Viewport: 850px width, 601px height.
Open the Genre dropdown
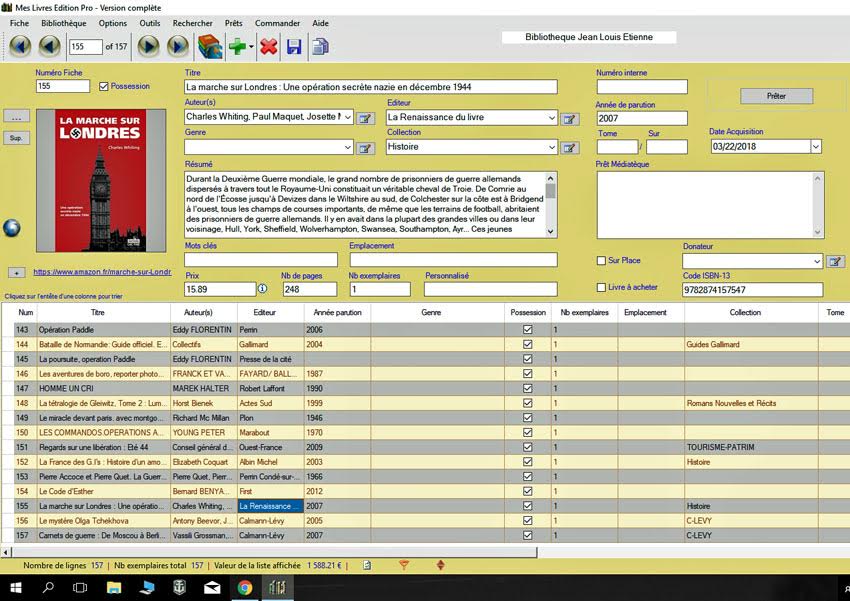click(348, 147)
